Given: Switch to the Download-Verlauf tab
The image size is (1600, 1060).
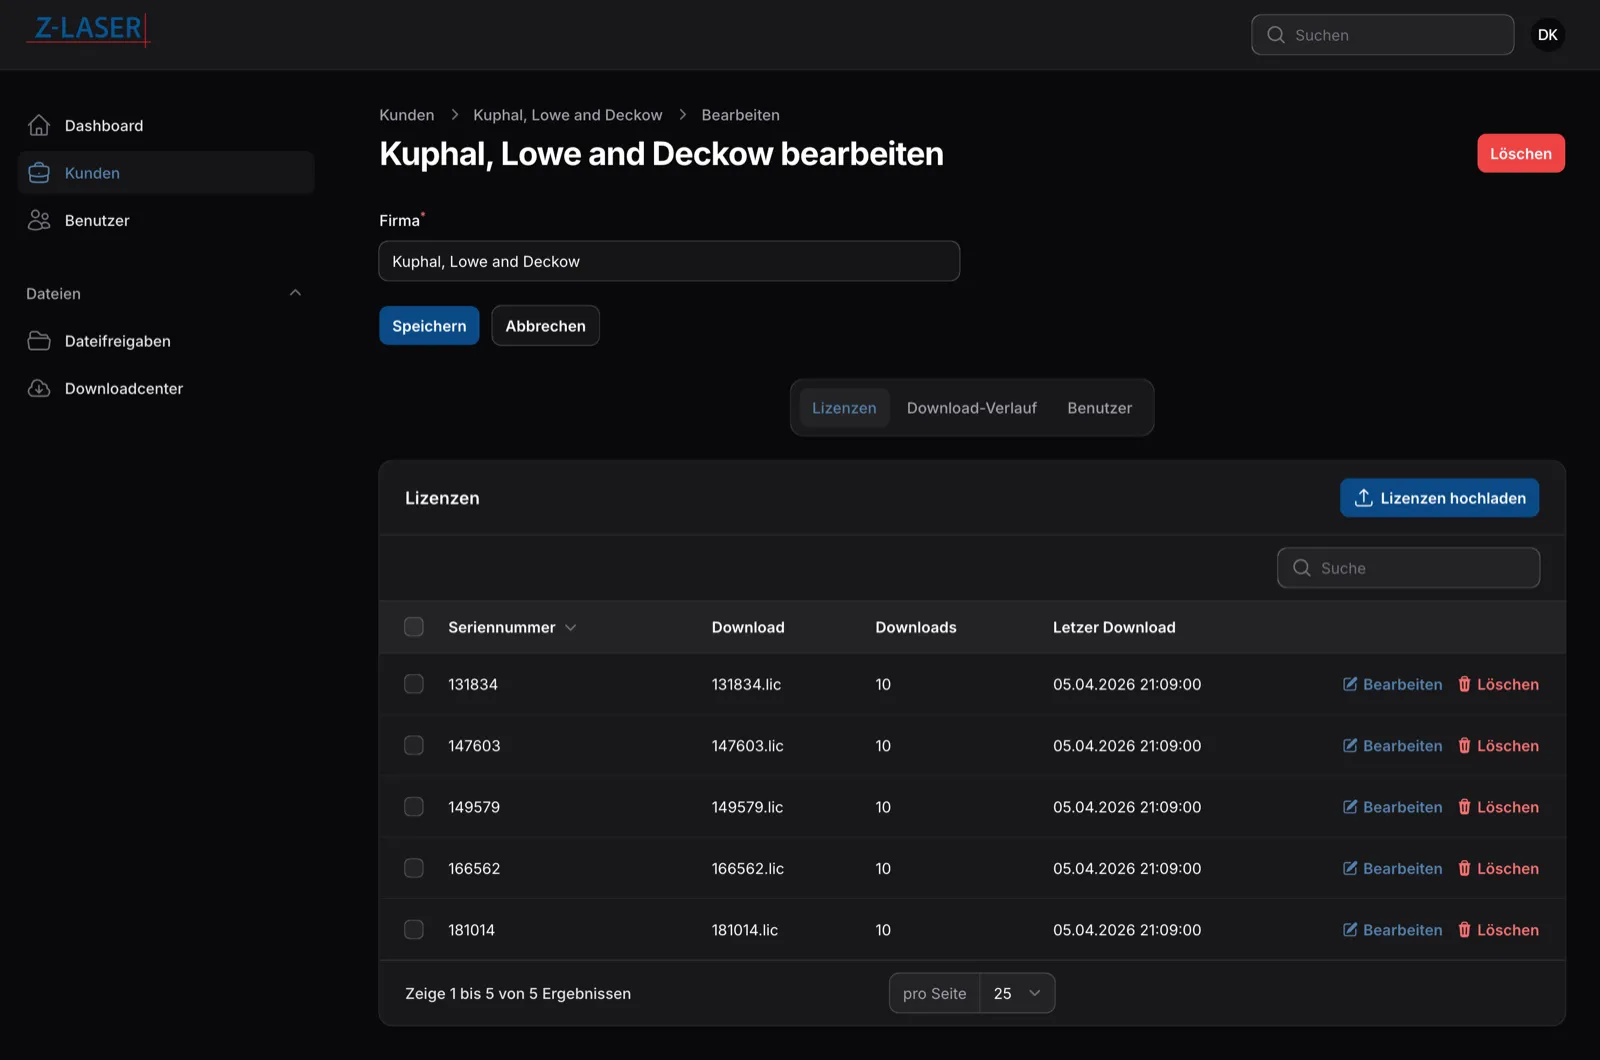Looking at the screenshot, I should [x=971, y=408].
